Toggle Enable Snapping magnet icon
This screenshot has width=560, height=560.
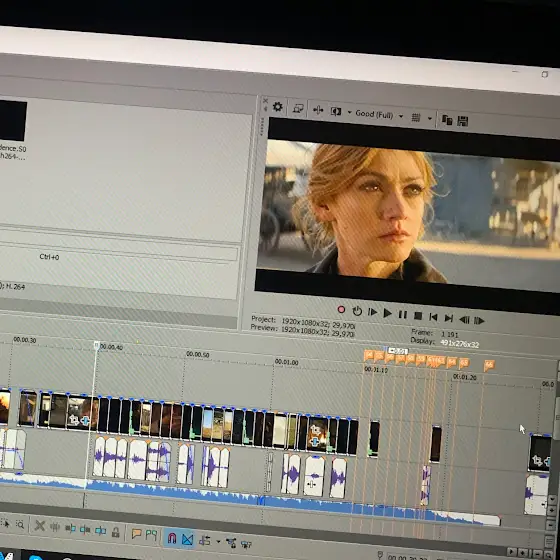[x=172, y=538]
